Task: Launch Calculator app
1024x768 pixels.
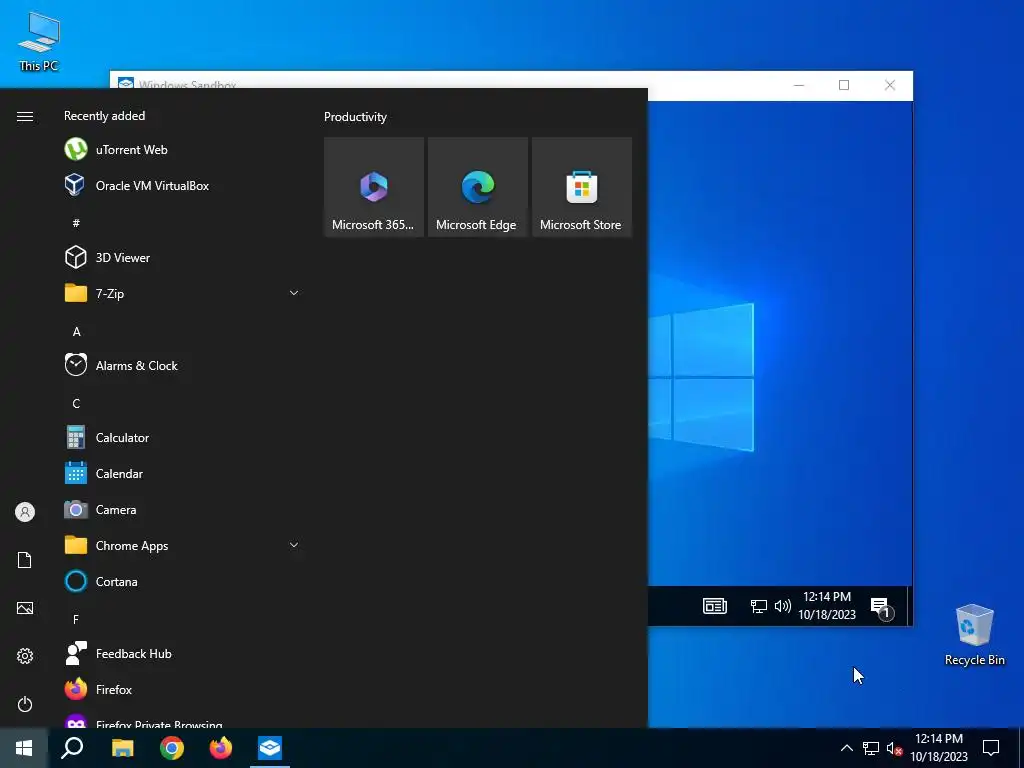Action: pos(183,438)
